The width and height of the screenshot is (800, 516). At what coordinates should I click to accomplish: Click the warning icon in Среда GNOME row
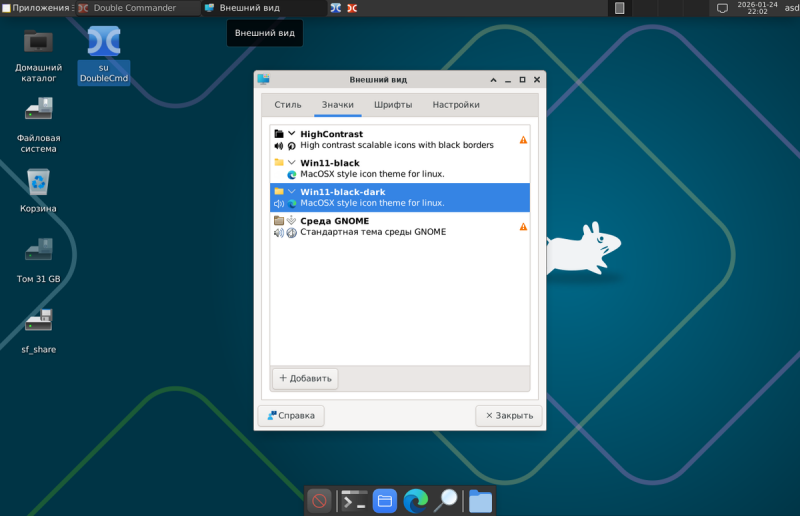coord(523,226)
